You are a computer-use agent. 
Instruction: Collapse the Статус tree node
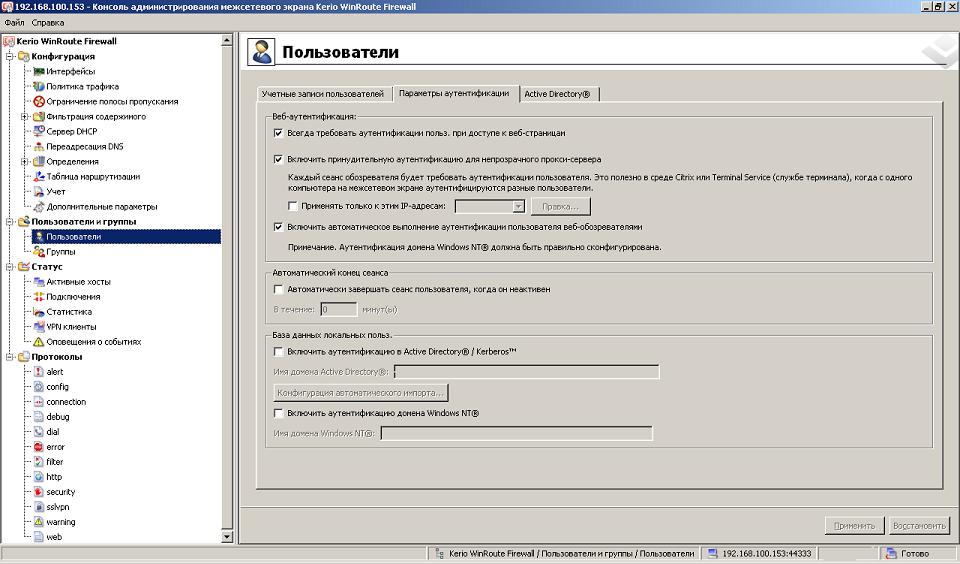tap(10, 266)
